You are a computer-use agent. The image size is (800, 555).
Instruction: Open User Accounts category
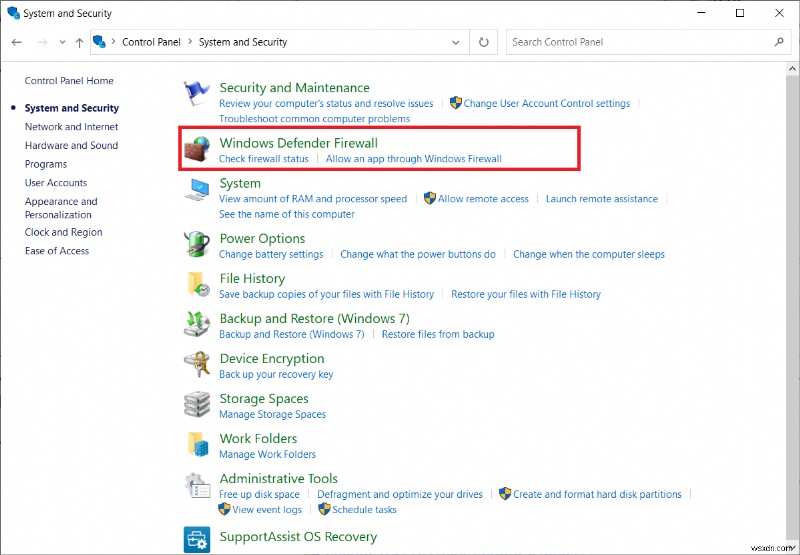pos(56,183)
